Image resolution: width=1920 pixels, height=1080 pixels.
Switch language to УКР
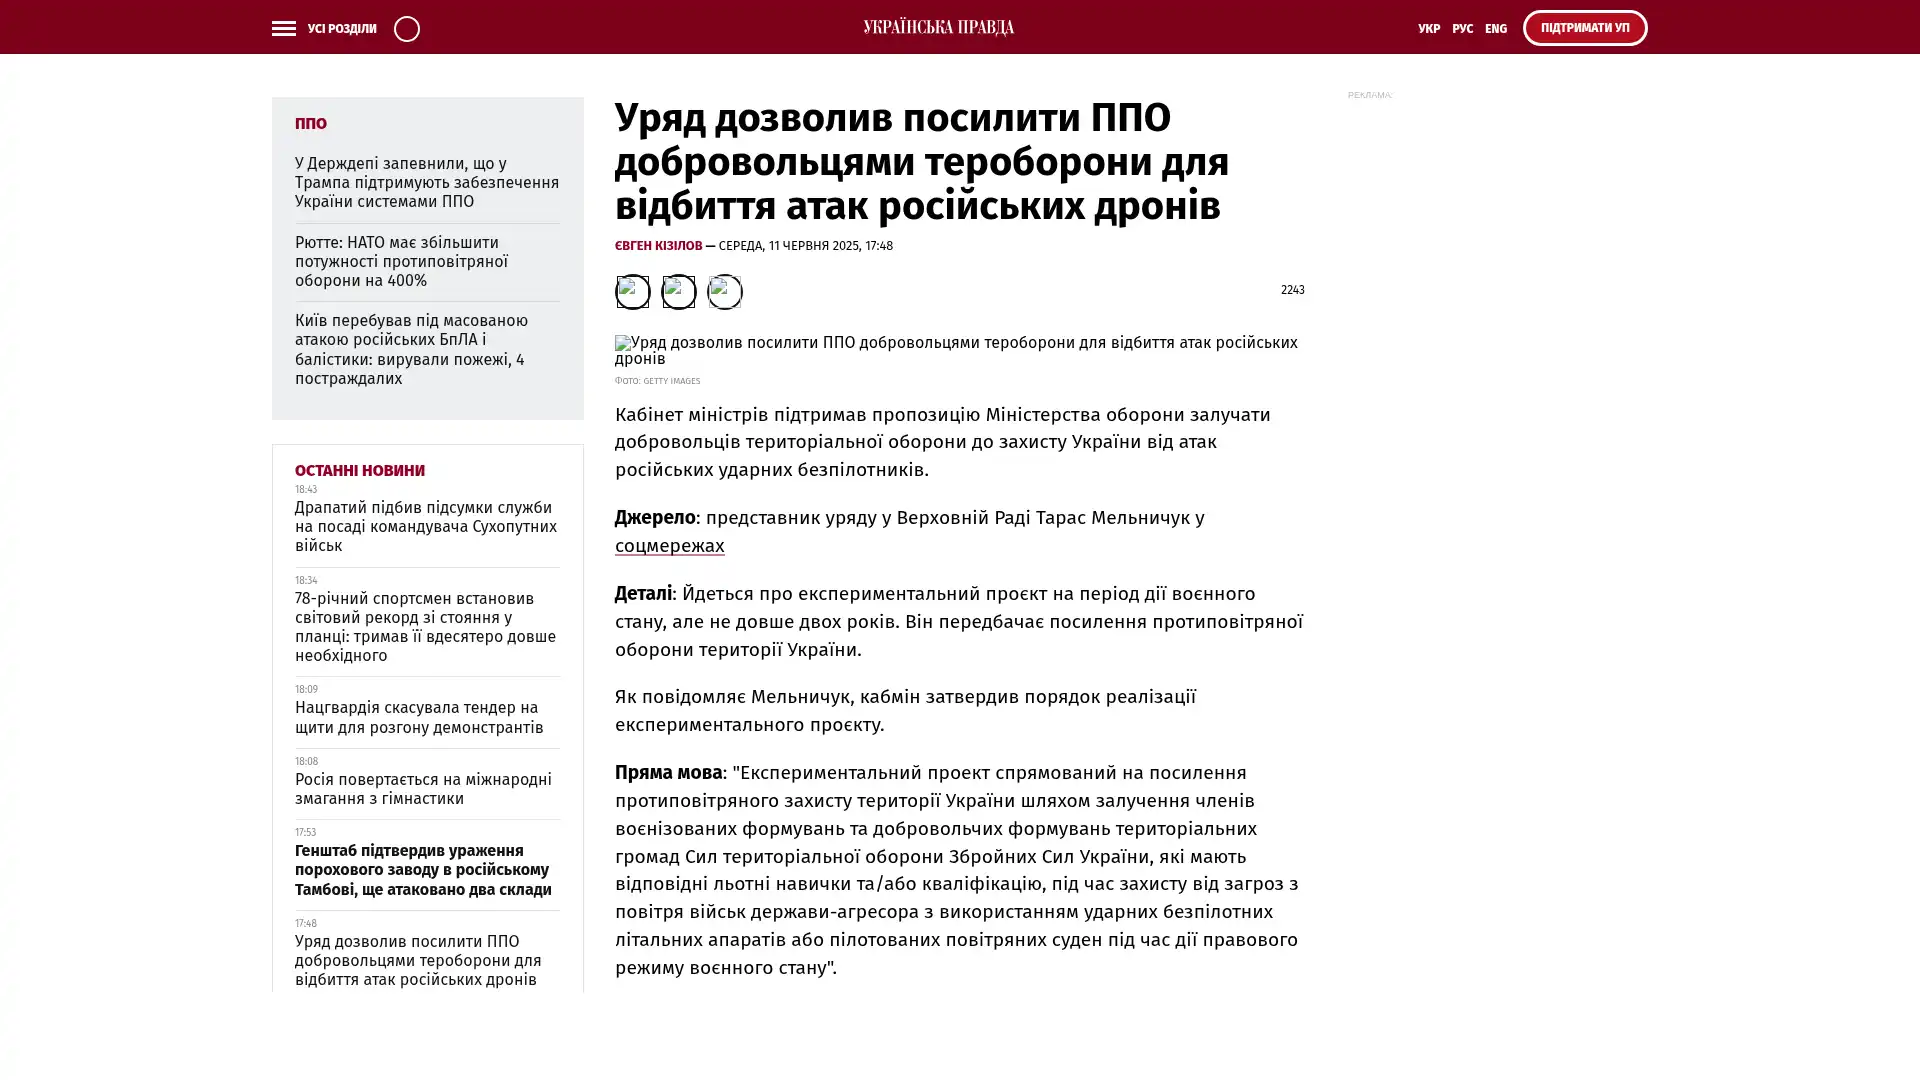pyautogui.click(x=1428, y=29)
